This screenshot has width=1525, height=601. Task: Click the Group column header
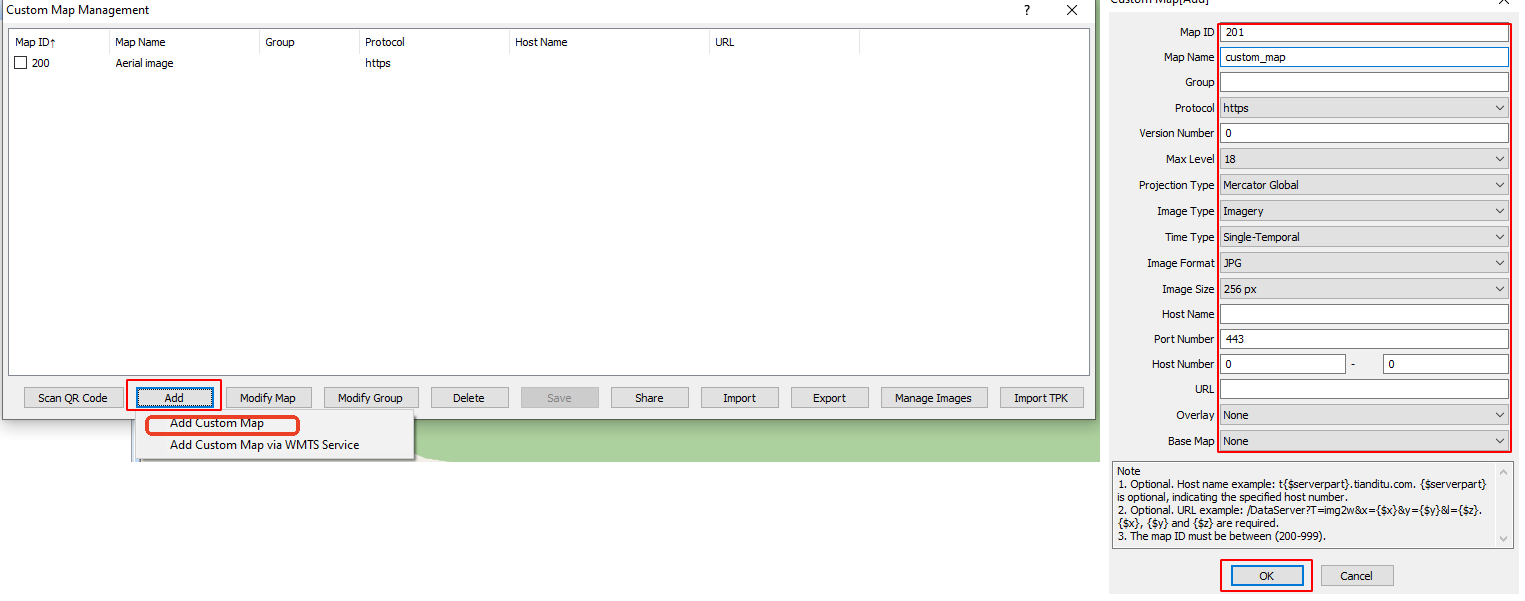(309, 42)
